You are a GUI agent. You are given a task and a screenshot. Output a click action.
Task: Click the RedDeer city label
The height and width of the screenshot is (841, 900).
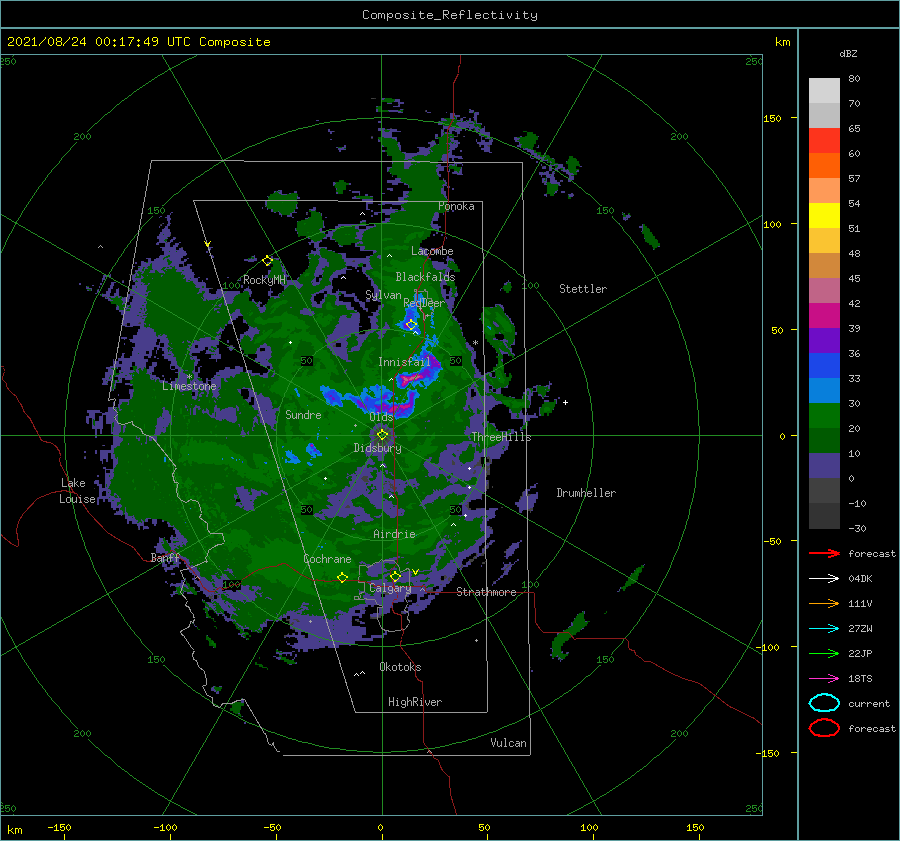coord(424,303)
